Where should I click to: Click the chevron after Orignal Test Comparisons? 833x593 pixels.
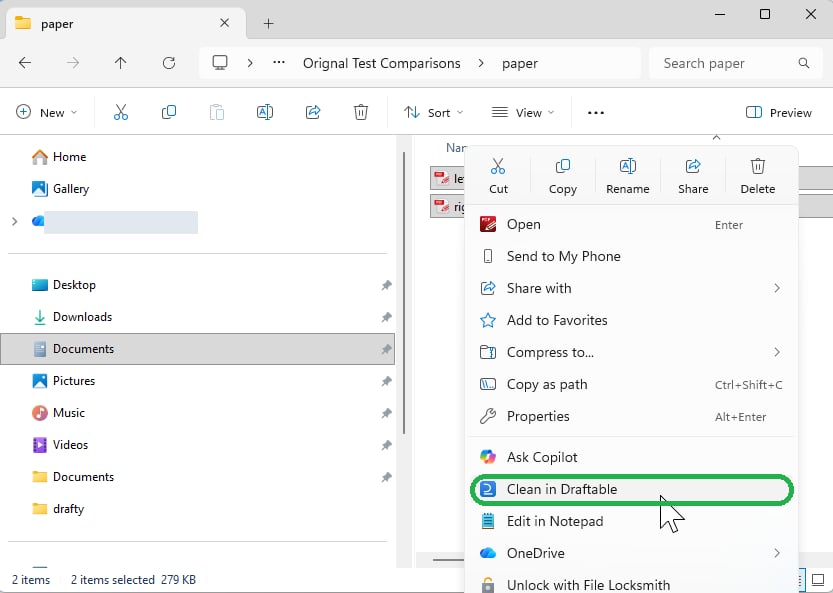click(481, 63)
